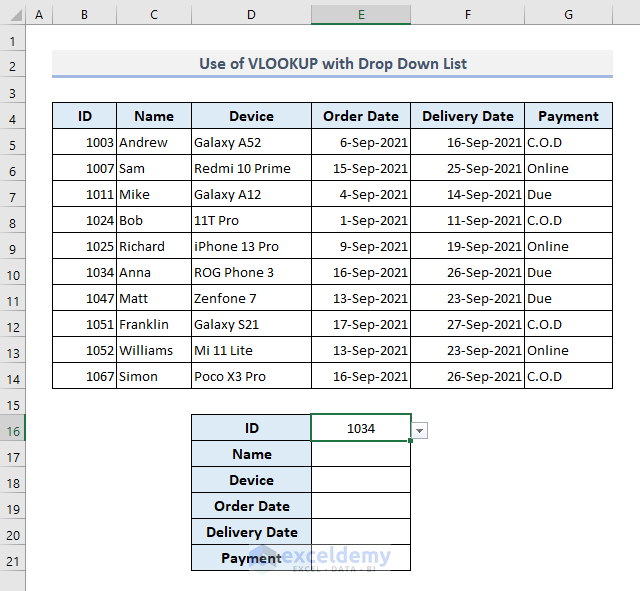Select the Payment cell in Simon's row
The height and width of the screenshot is (591, 640).
click(x=569, y=376)
